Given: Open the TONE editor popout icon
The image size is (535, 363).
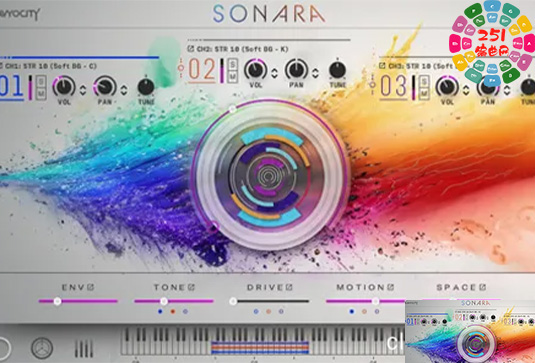Looking at the screenshot, I should coord(191,287).
